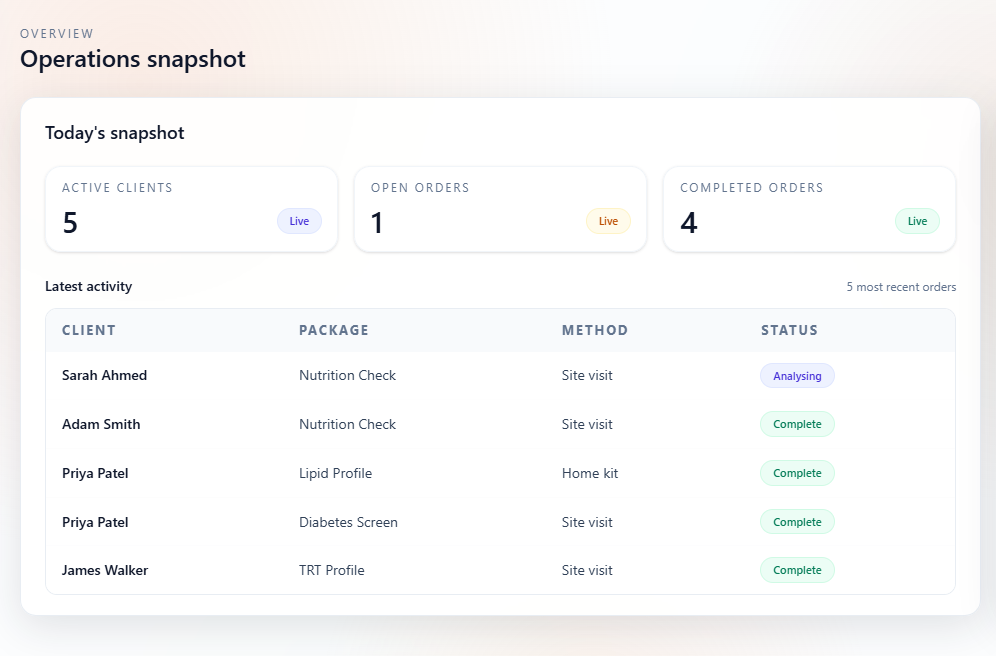The height and width of the screenshot is (656, 996).
Task: Click the Live badge on Active Clients card
Action: (299, 221)
